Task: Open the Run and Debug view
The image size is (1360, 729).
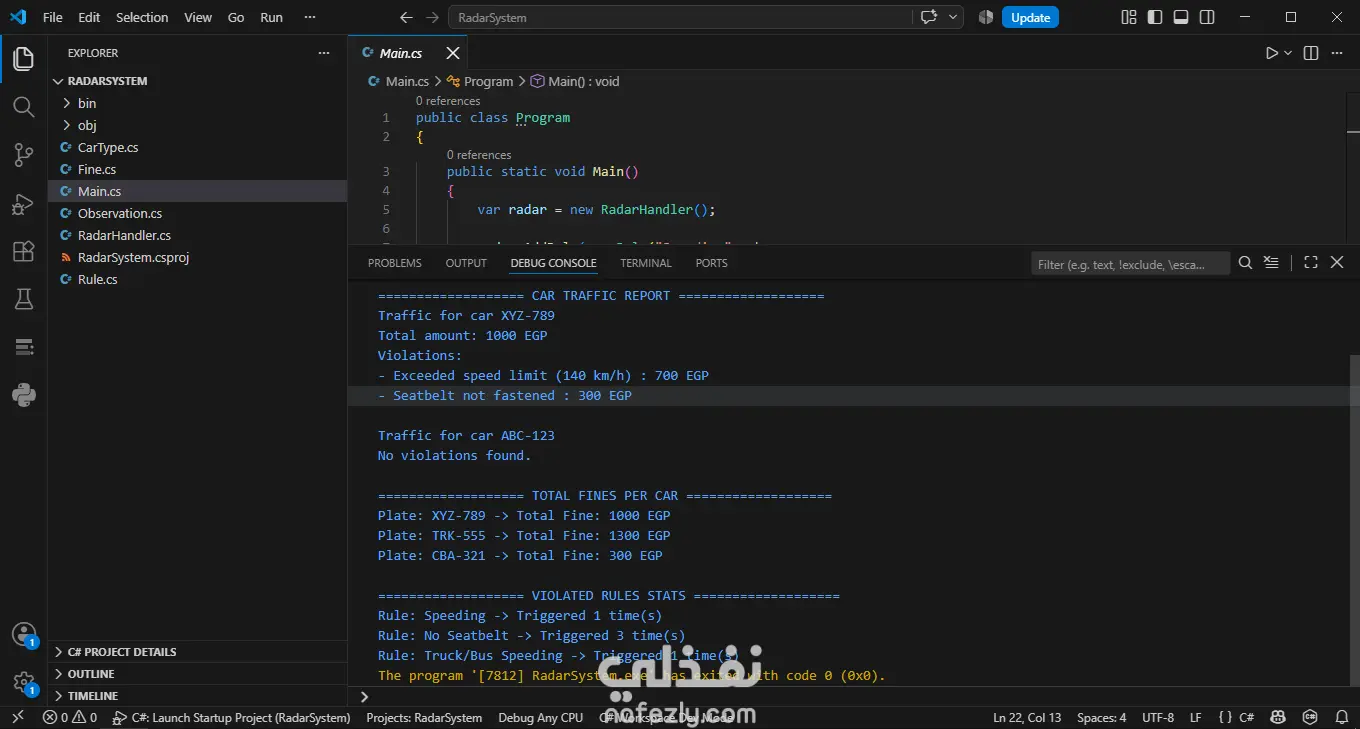Action: 23,203
